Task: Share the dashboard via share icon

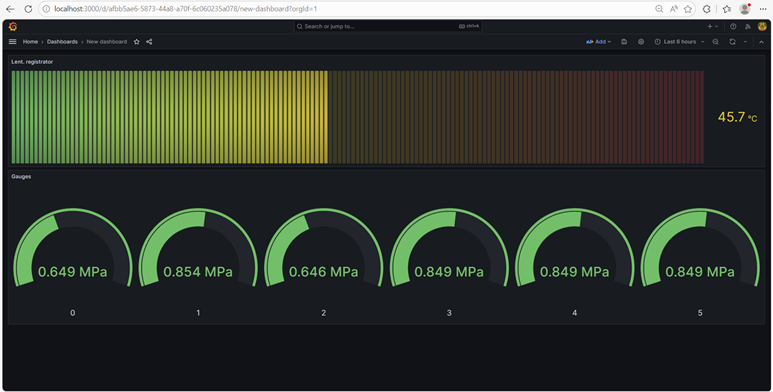Action: click(x=149, y=42)
